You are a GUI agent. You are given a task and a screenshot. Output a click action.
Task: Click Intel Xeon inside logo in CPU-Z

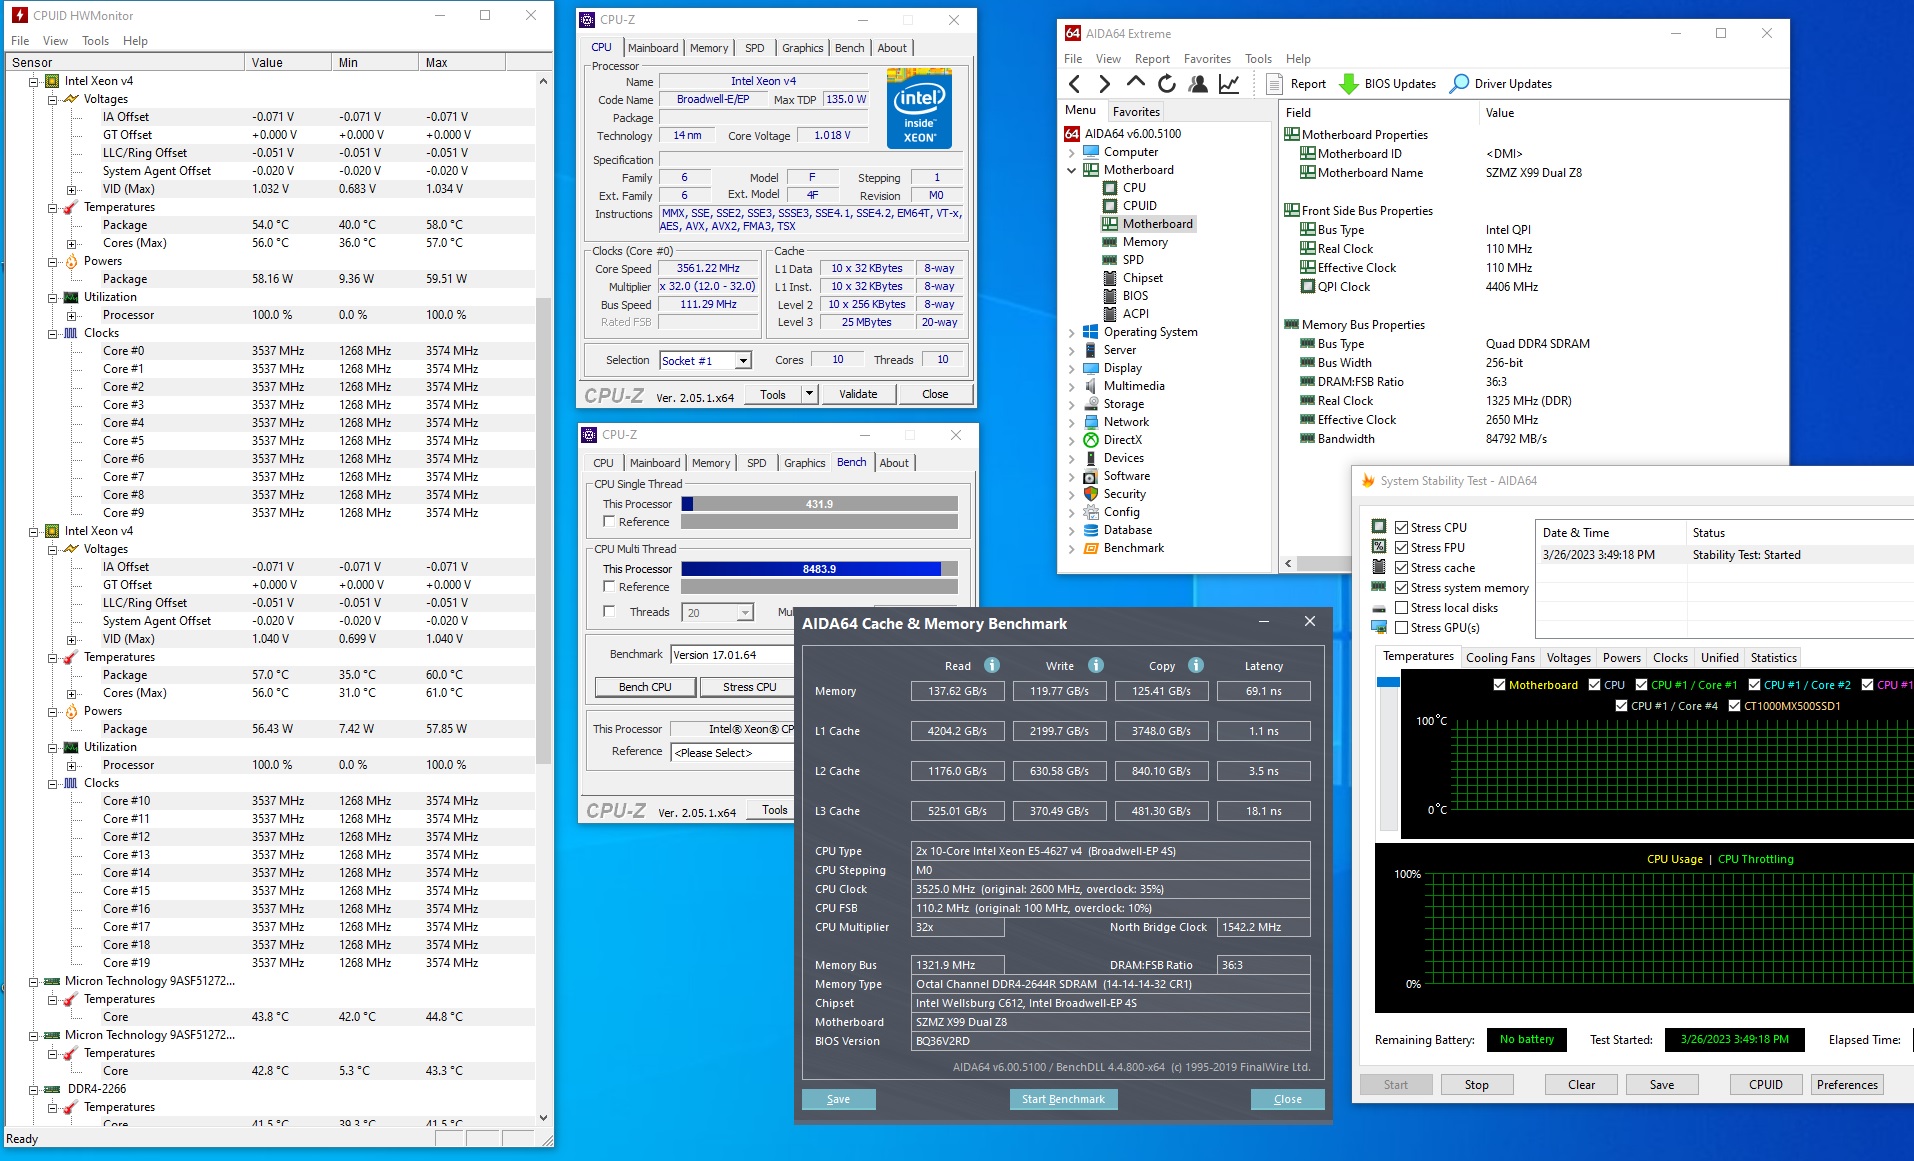pyautogui.click(x=919, y=109)
